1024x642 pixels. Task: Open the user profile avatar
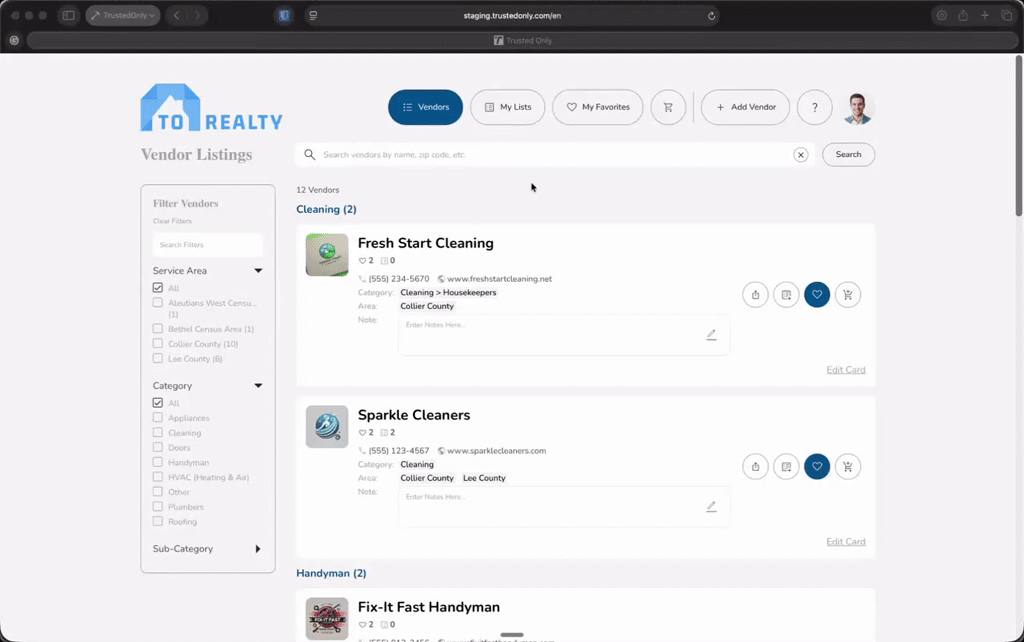(857, 108)
